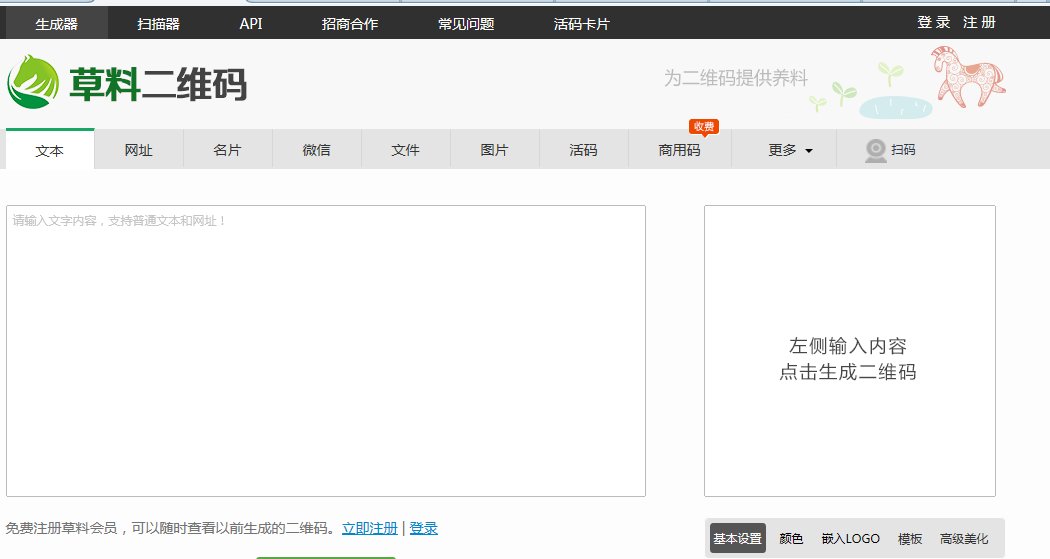Open the 模板 settings tab
Image resolution: width=1050 pixels, height=559 pixels.
tap(910, 538)
